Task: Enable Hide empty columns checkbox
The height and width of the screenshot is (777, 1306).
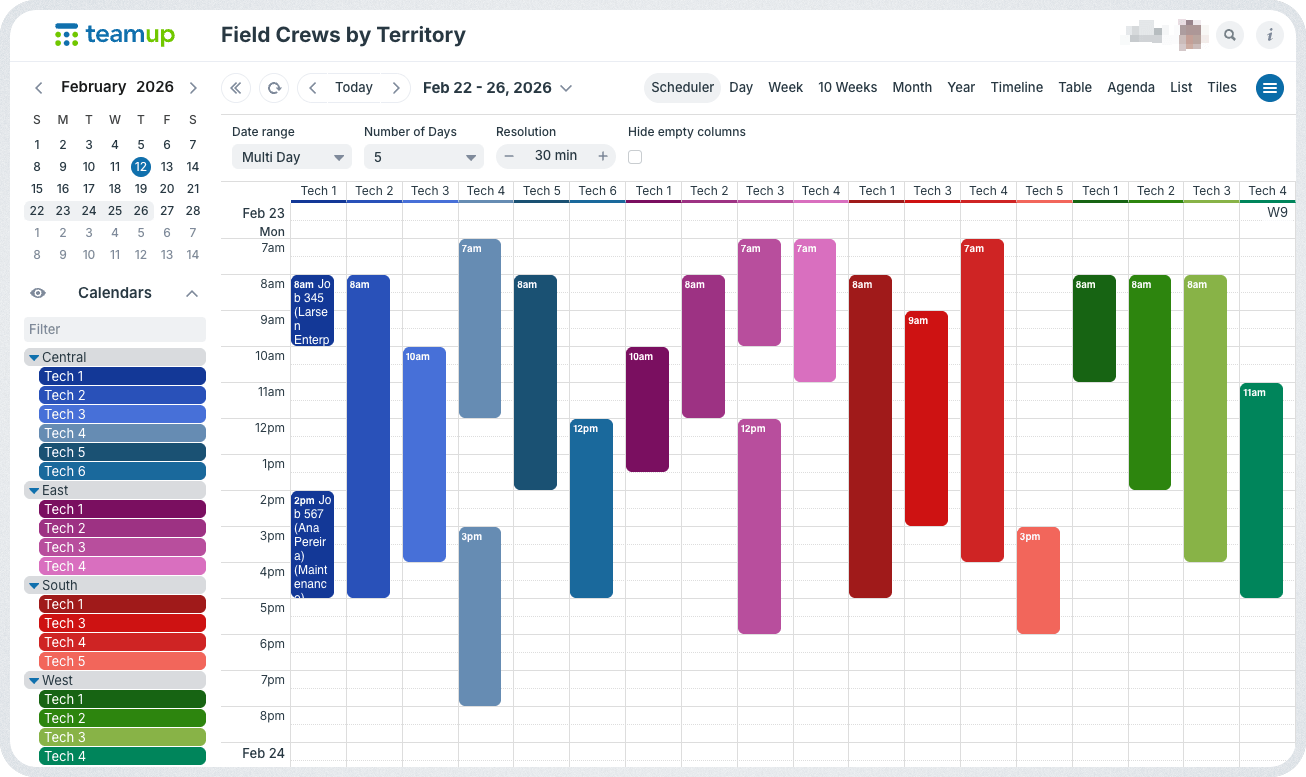Action: click(x=635, y=157)
